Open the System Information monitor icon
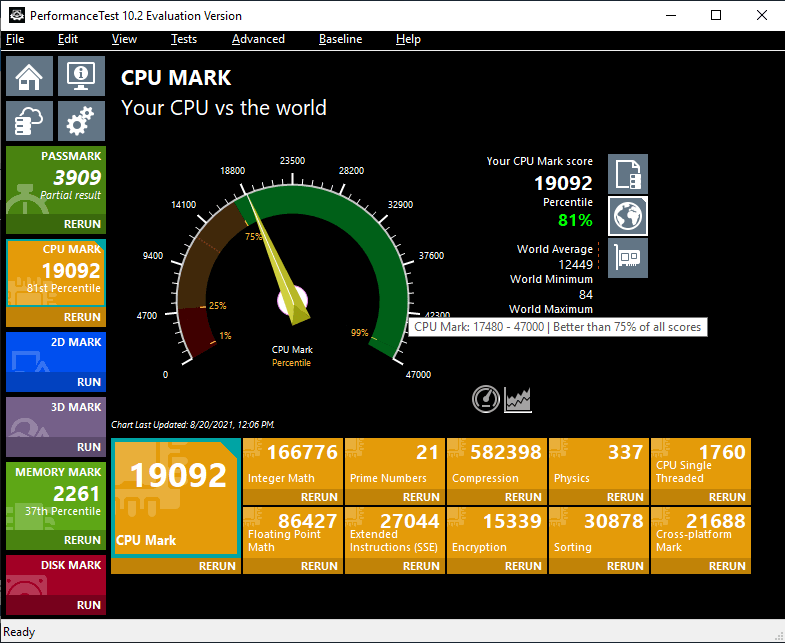The height and width of the screenshot is (643, 785). [x=82, y=76]
